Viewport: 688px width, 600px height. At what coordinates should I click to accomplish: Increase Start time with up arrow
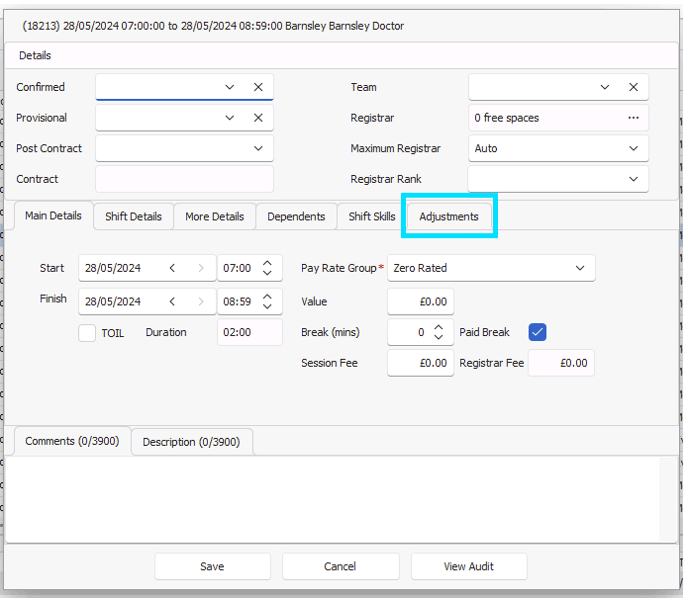pyautogui.click(x=267, y=263)
